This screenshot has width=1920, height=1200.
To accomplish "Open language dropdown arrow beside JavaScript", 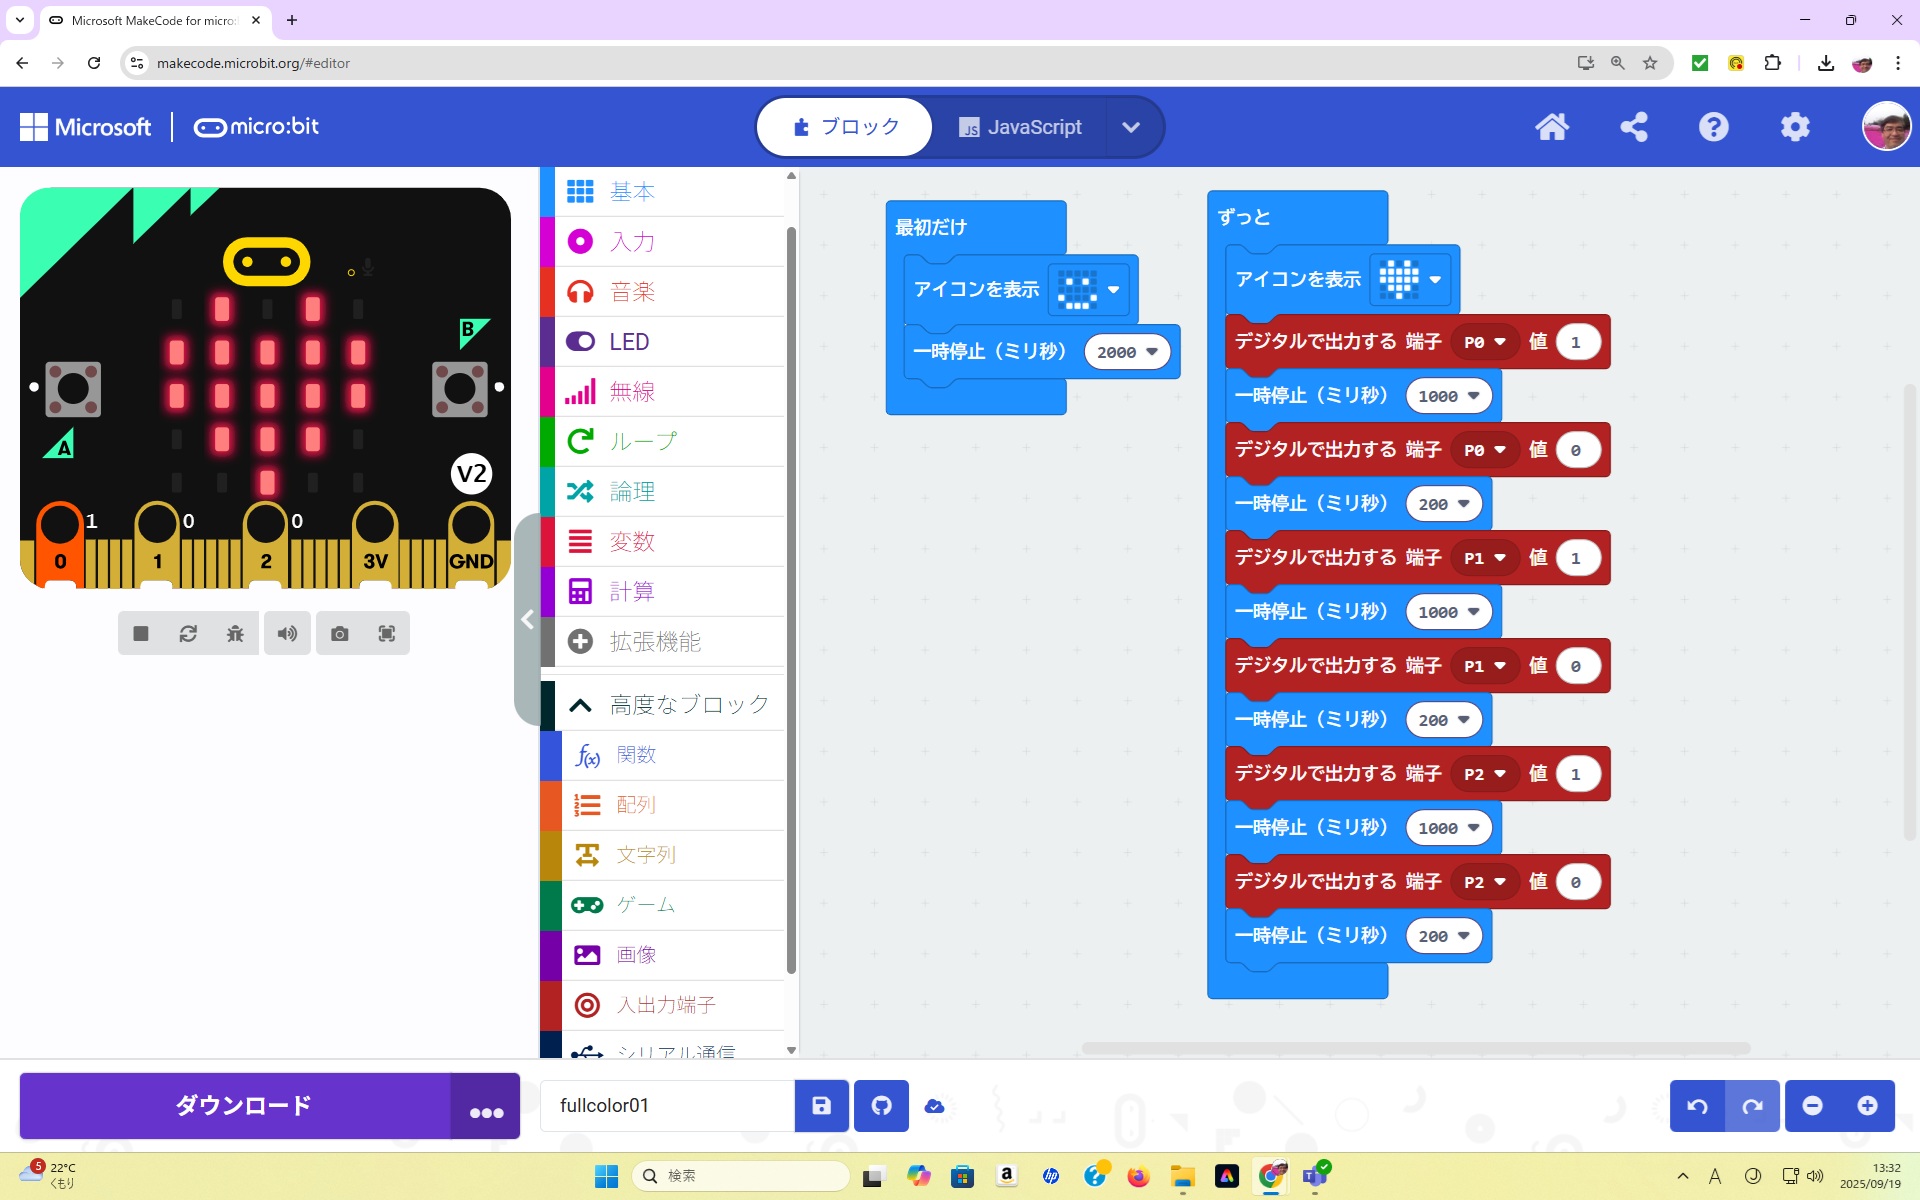I will click(x=1131, y=127).
